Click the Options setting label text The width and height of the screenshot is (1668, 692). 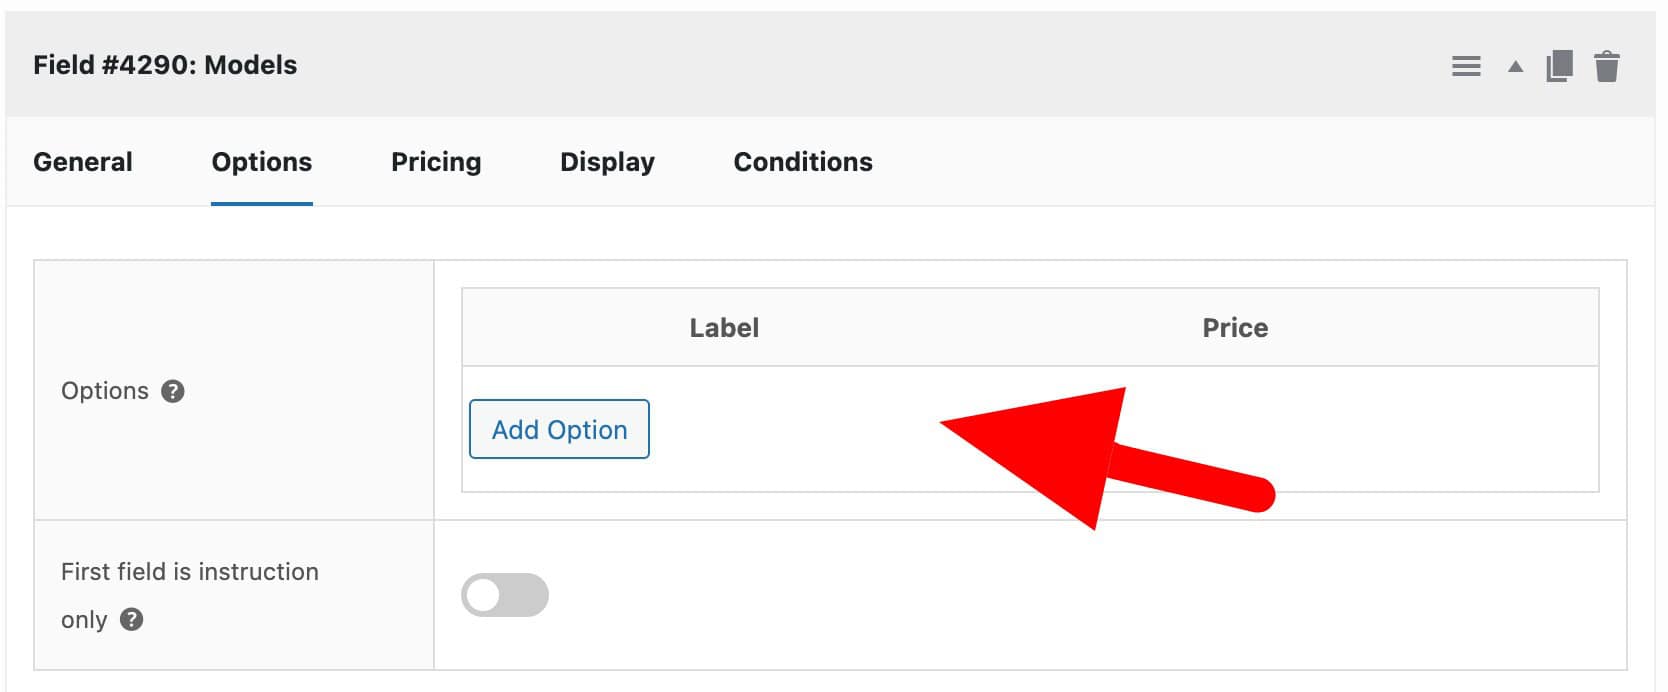pyautogui.click(x=105, y=391)
